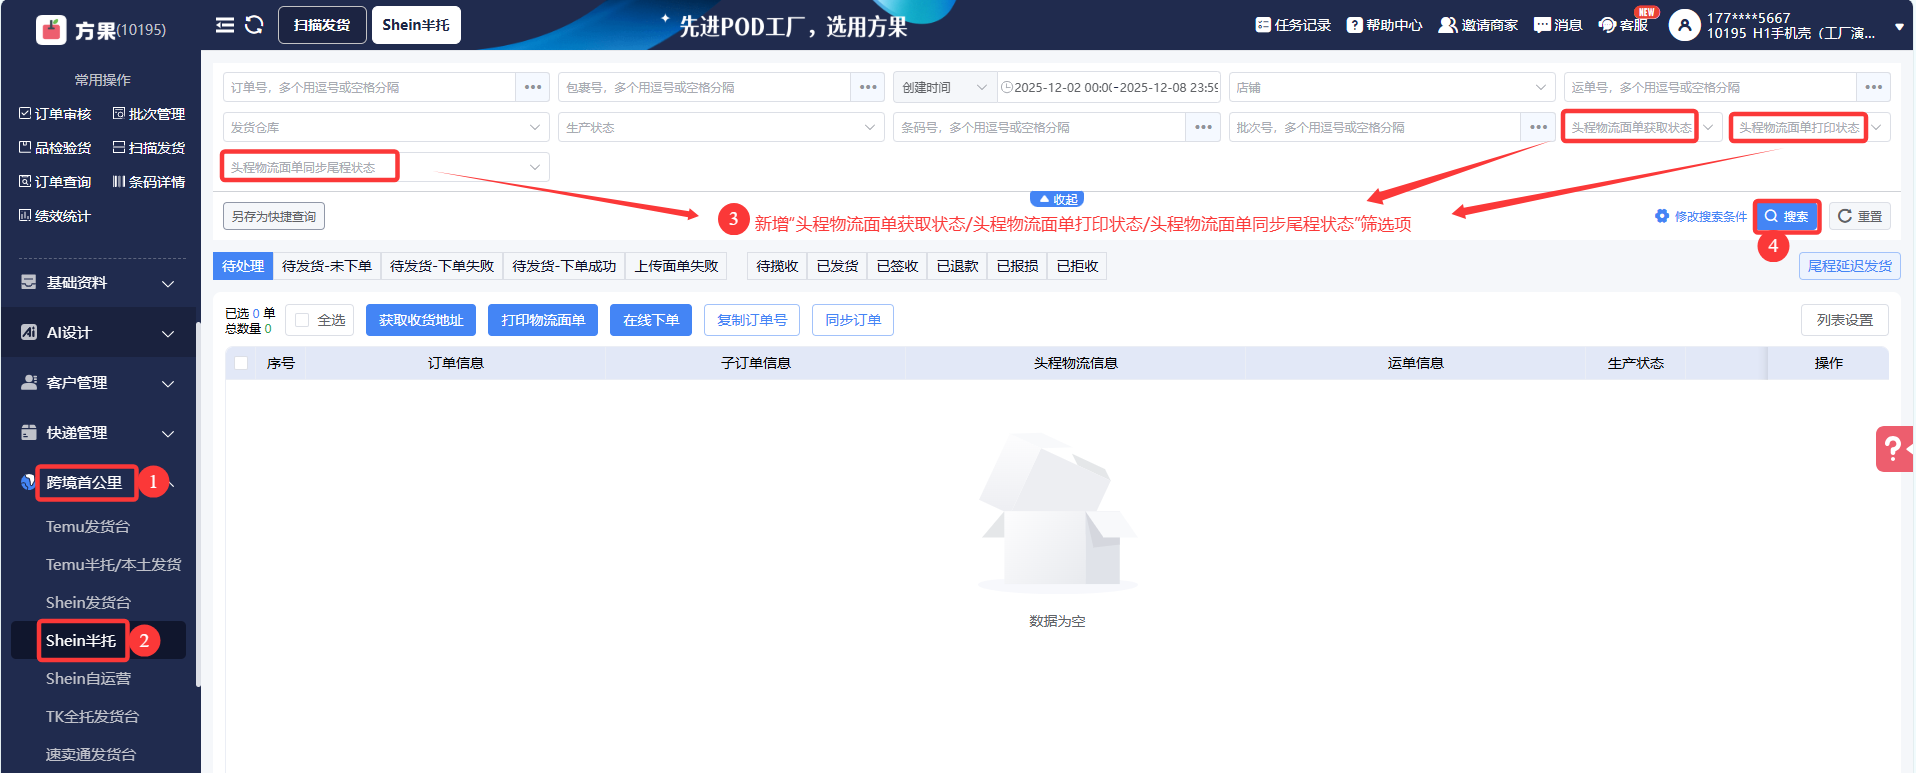1916x773 pixels.
Task: Click the ellipsis beside 订单号 field
Action: 533,87
